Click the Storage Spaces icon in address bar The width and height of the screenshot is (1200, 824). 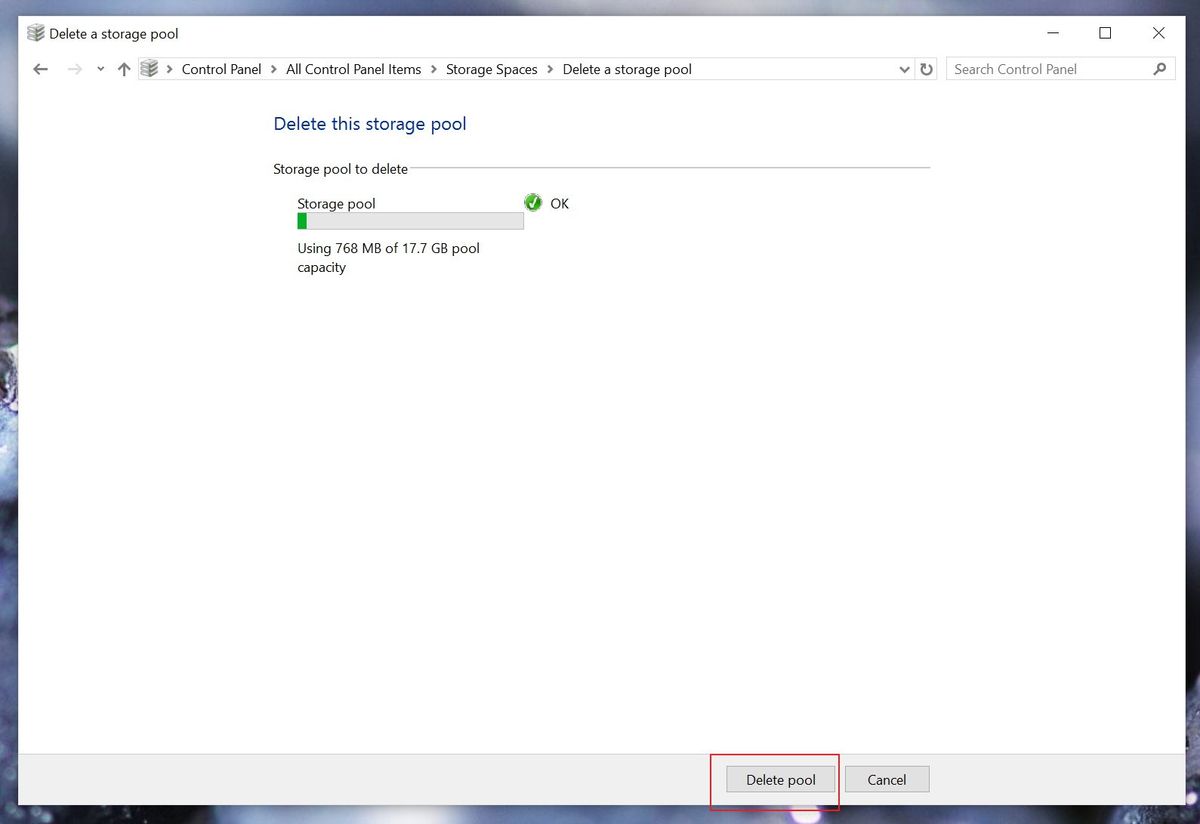pos(150,68)
